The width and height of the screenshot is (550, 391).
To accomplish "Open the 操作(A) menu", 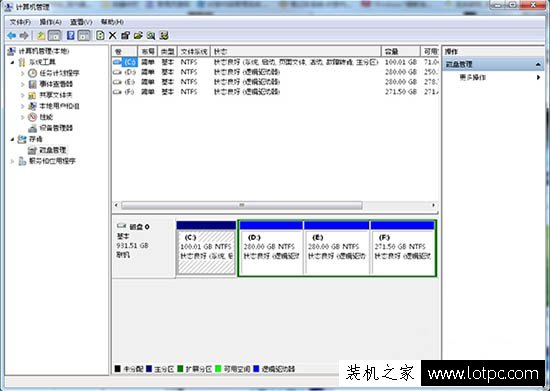I will tap(50, 22).
